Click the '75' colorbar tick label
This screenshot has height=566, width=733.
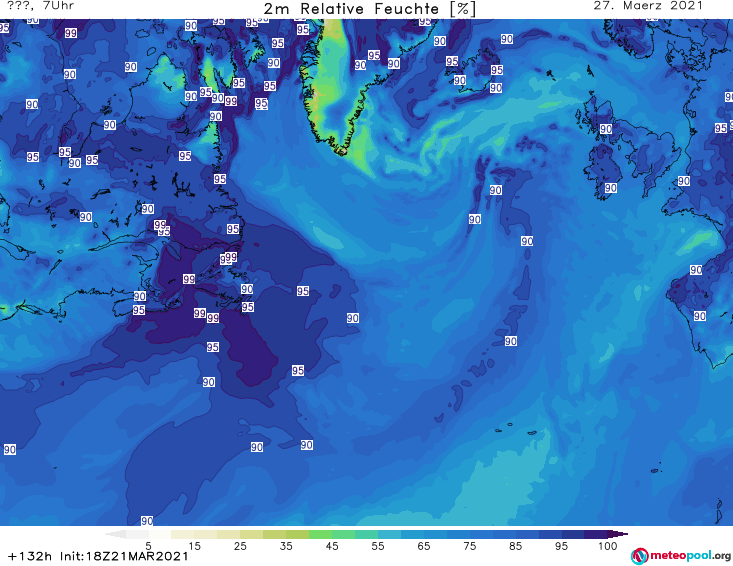[469, 545]
